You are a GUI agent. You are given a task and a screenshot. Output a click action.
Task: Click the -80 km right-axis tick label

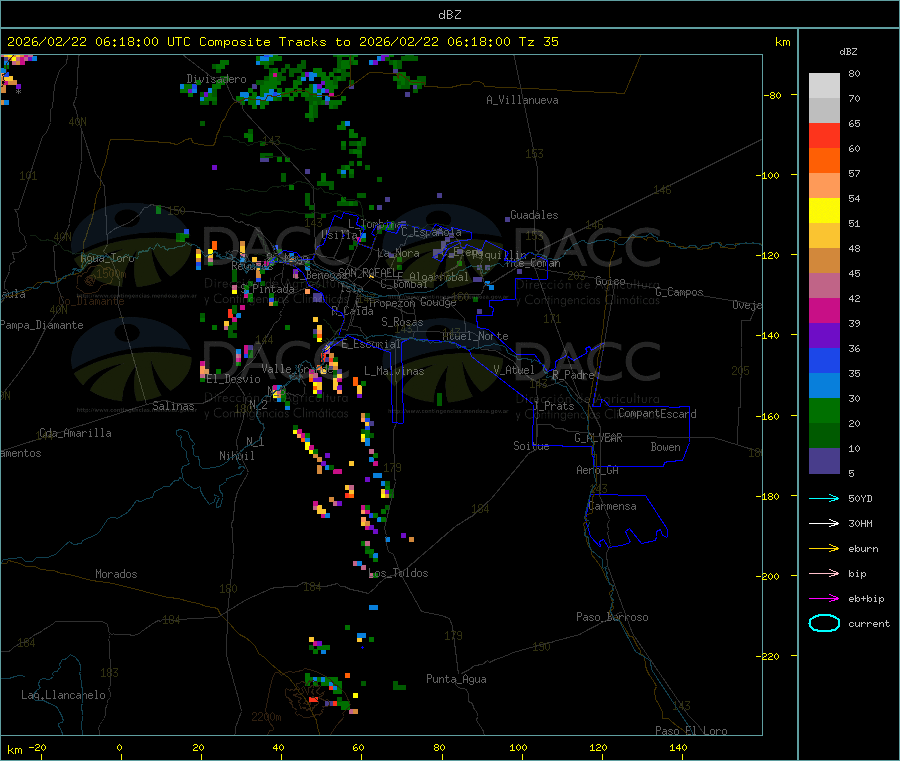[x=773, y=95]
